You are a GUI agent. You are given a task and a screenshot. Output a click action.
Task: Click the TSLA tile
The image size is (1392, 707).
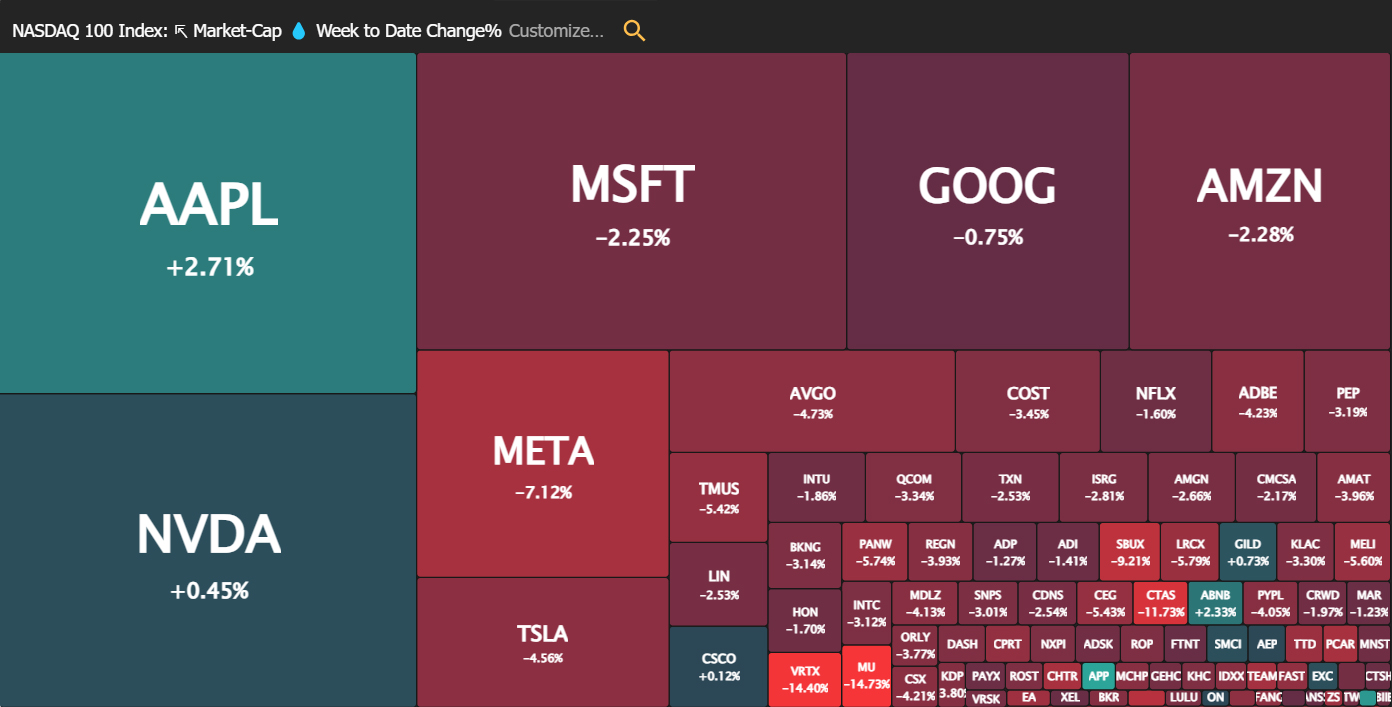[x=543, y=642]
